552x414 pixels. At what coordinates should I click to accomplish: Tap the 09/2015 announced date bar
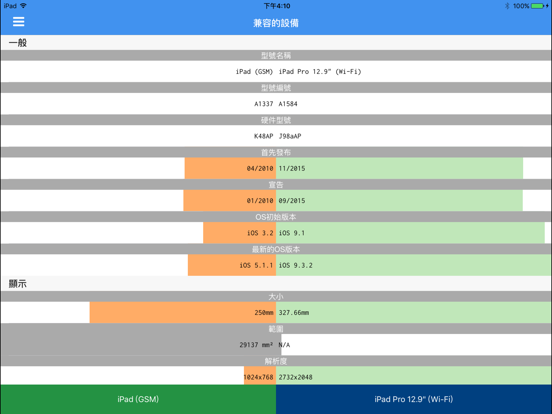[399, 201]
